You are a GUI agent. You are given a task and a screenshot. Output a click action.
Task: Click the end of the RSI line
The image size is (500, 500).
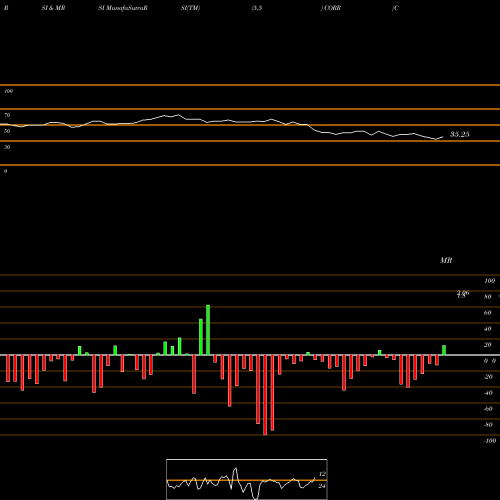tap(443, 137)
